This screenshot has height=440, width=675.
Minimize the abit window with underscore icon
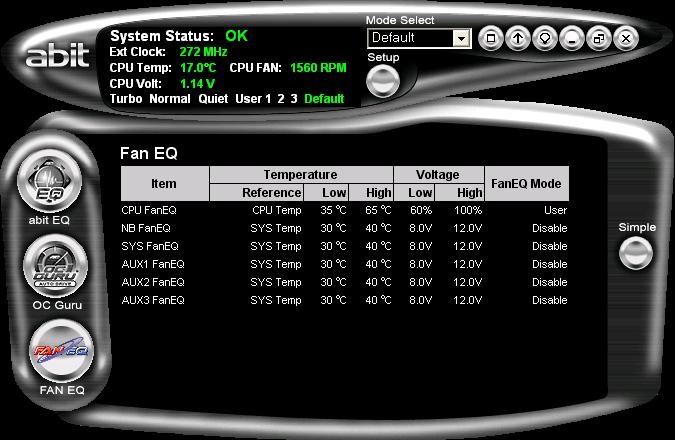click(x=572, y=38)
